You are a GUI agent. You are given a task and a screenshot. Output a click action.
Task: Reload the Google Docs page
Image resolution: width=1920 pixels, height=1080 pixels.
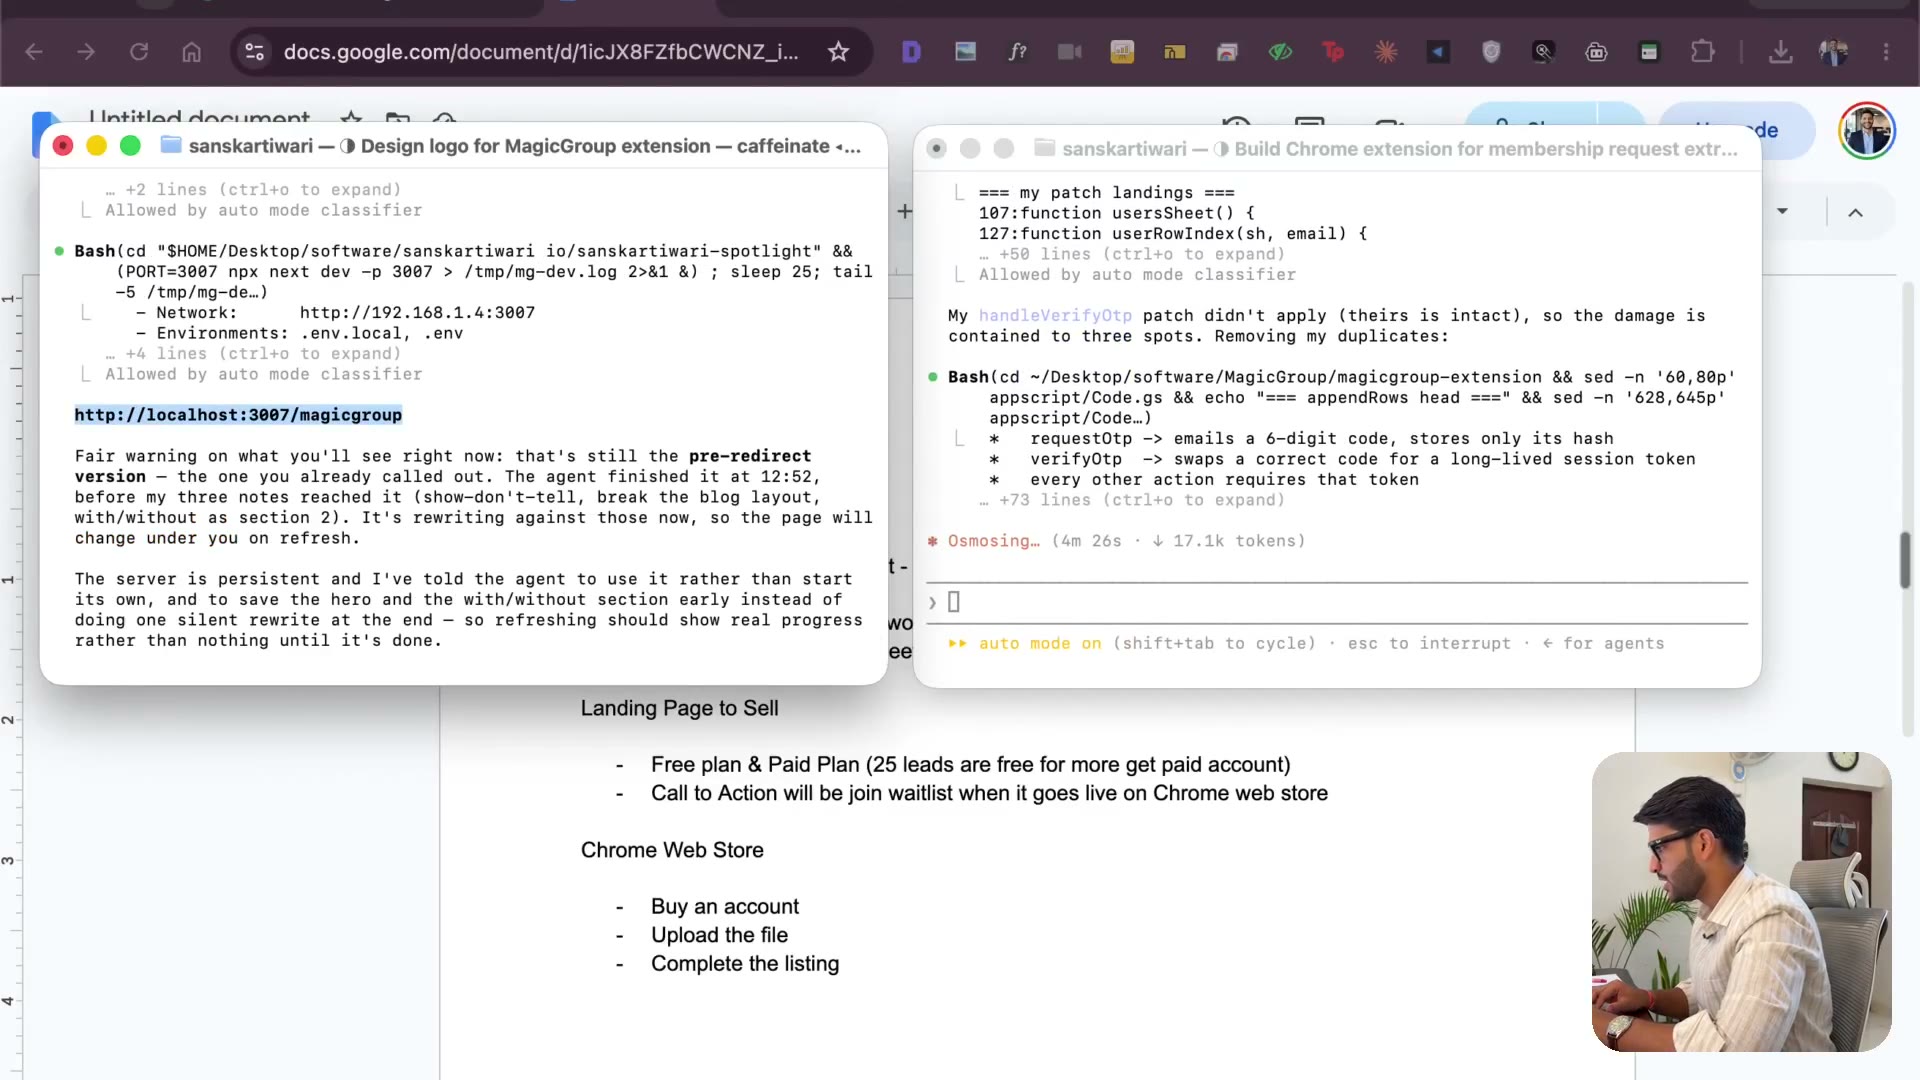[139, 52]
